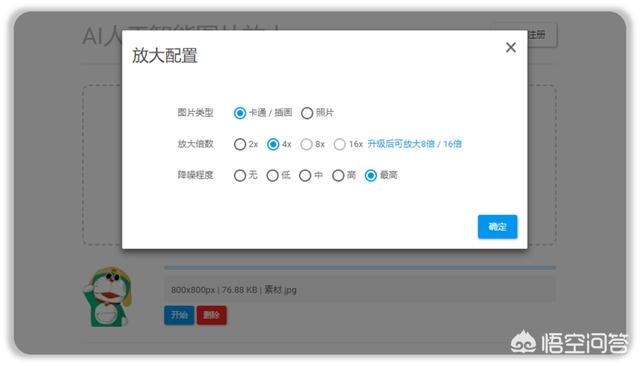This screenshot has width=640, height=366.
Task: Click the 图片类型 label
Action: click(x=196, y=113)
